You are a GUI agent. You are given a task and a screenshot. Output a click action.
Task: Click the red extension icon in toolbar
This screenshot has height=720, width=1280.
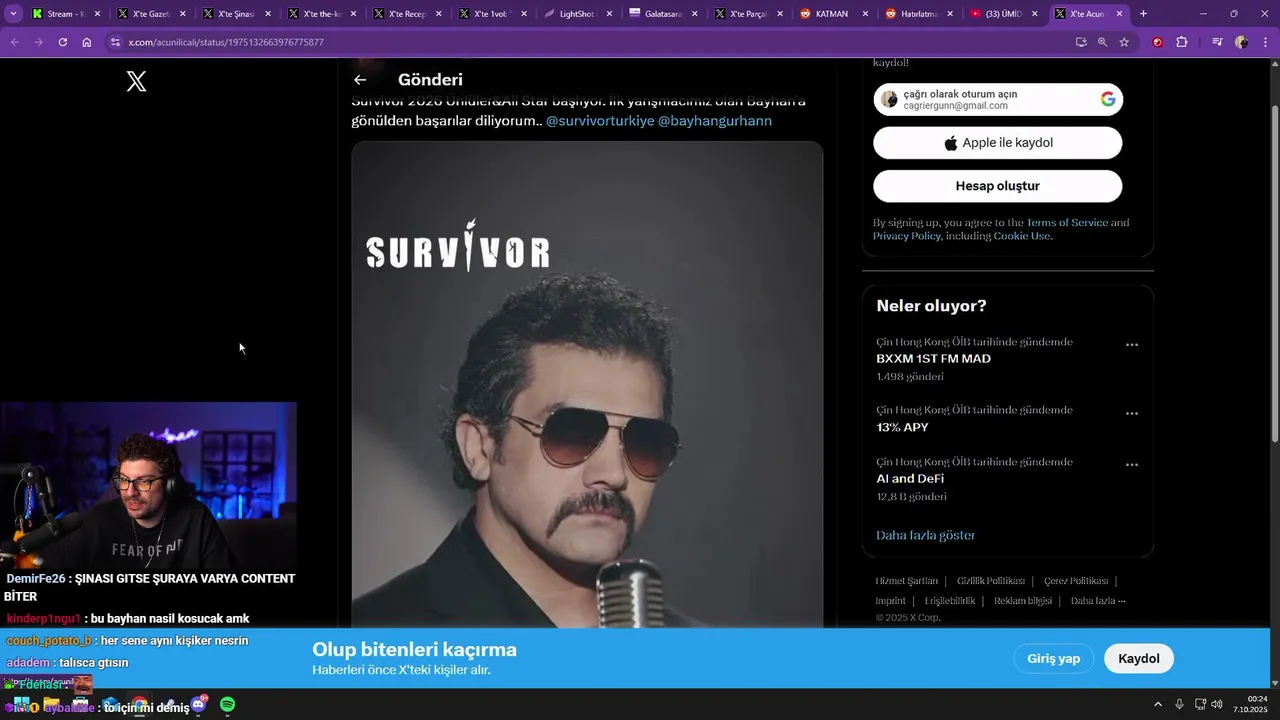1158,42
